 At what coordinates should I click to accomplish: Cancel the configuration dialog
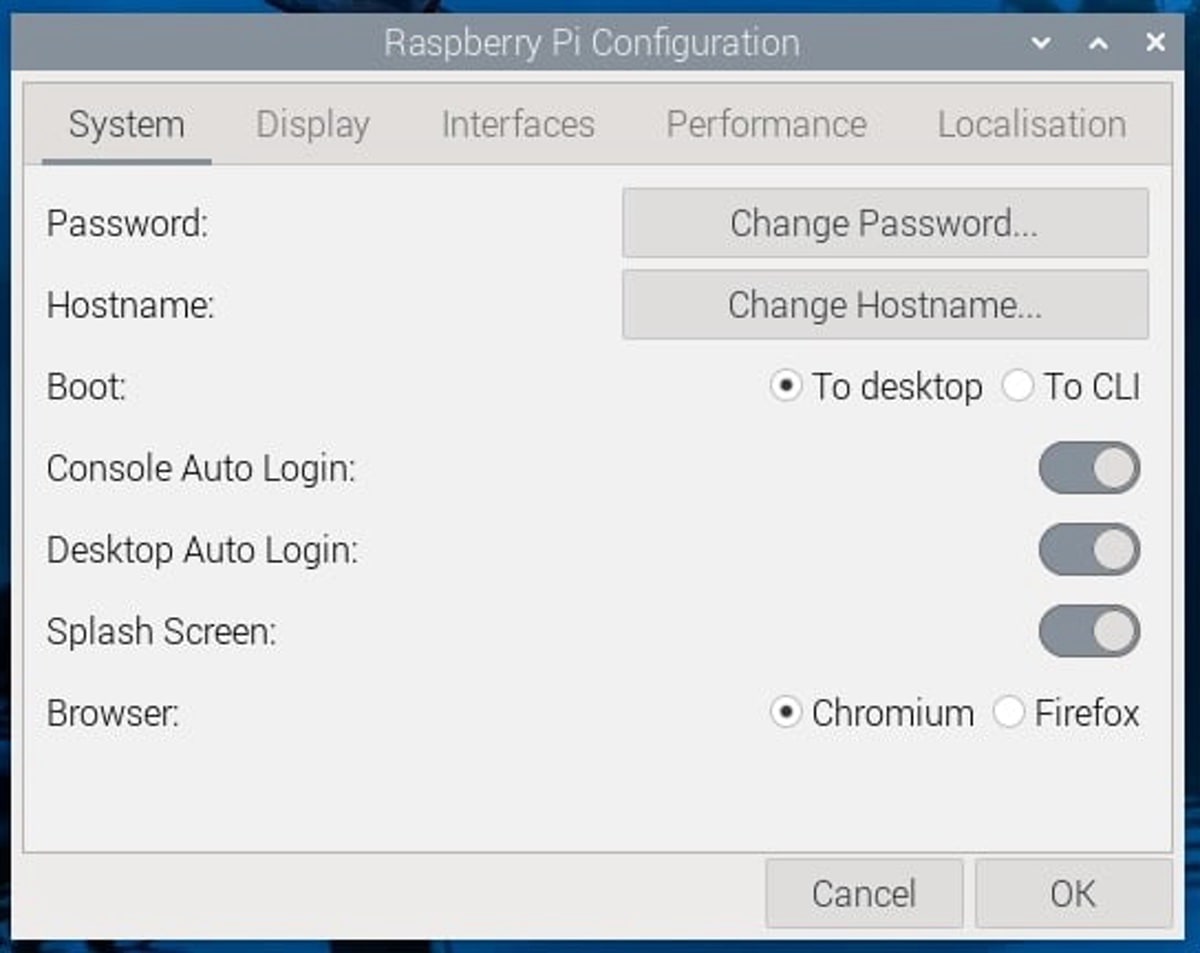tap(863, 893)
